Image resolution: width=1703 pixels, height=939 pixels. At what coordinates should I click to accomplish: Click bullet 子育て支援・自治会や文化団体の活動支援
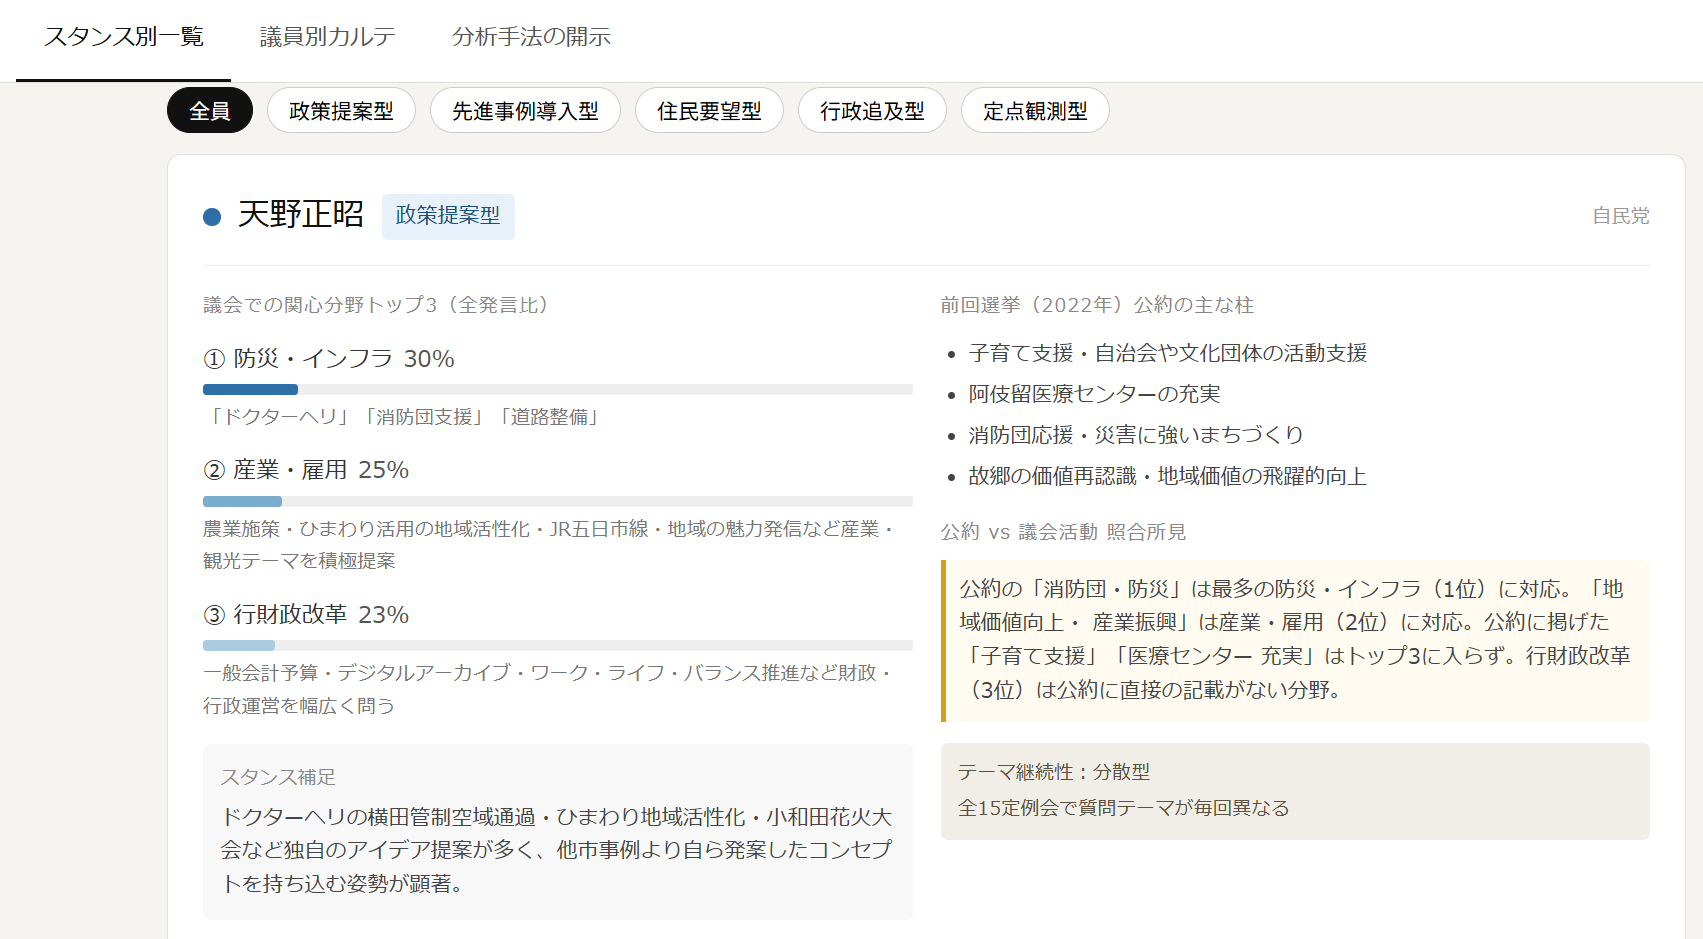[x=1167, y=353]
